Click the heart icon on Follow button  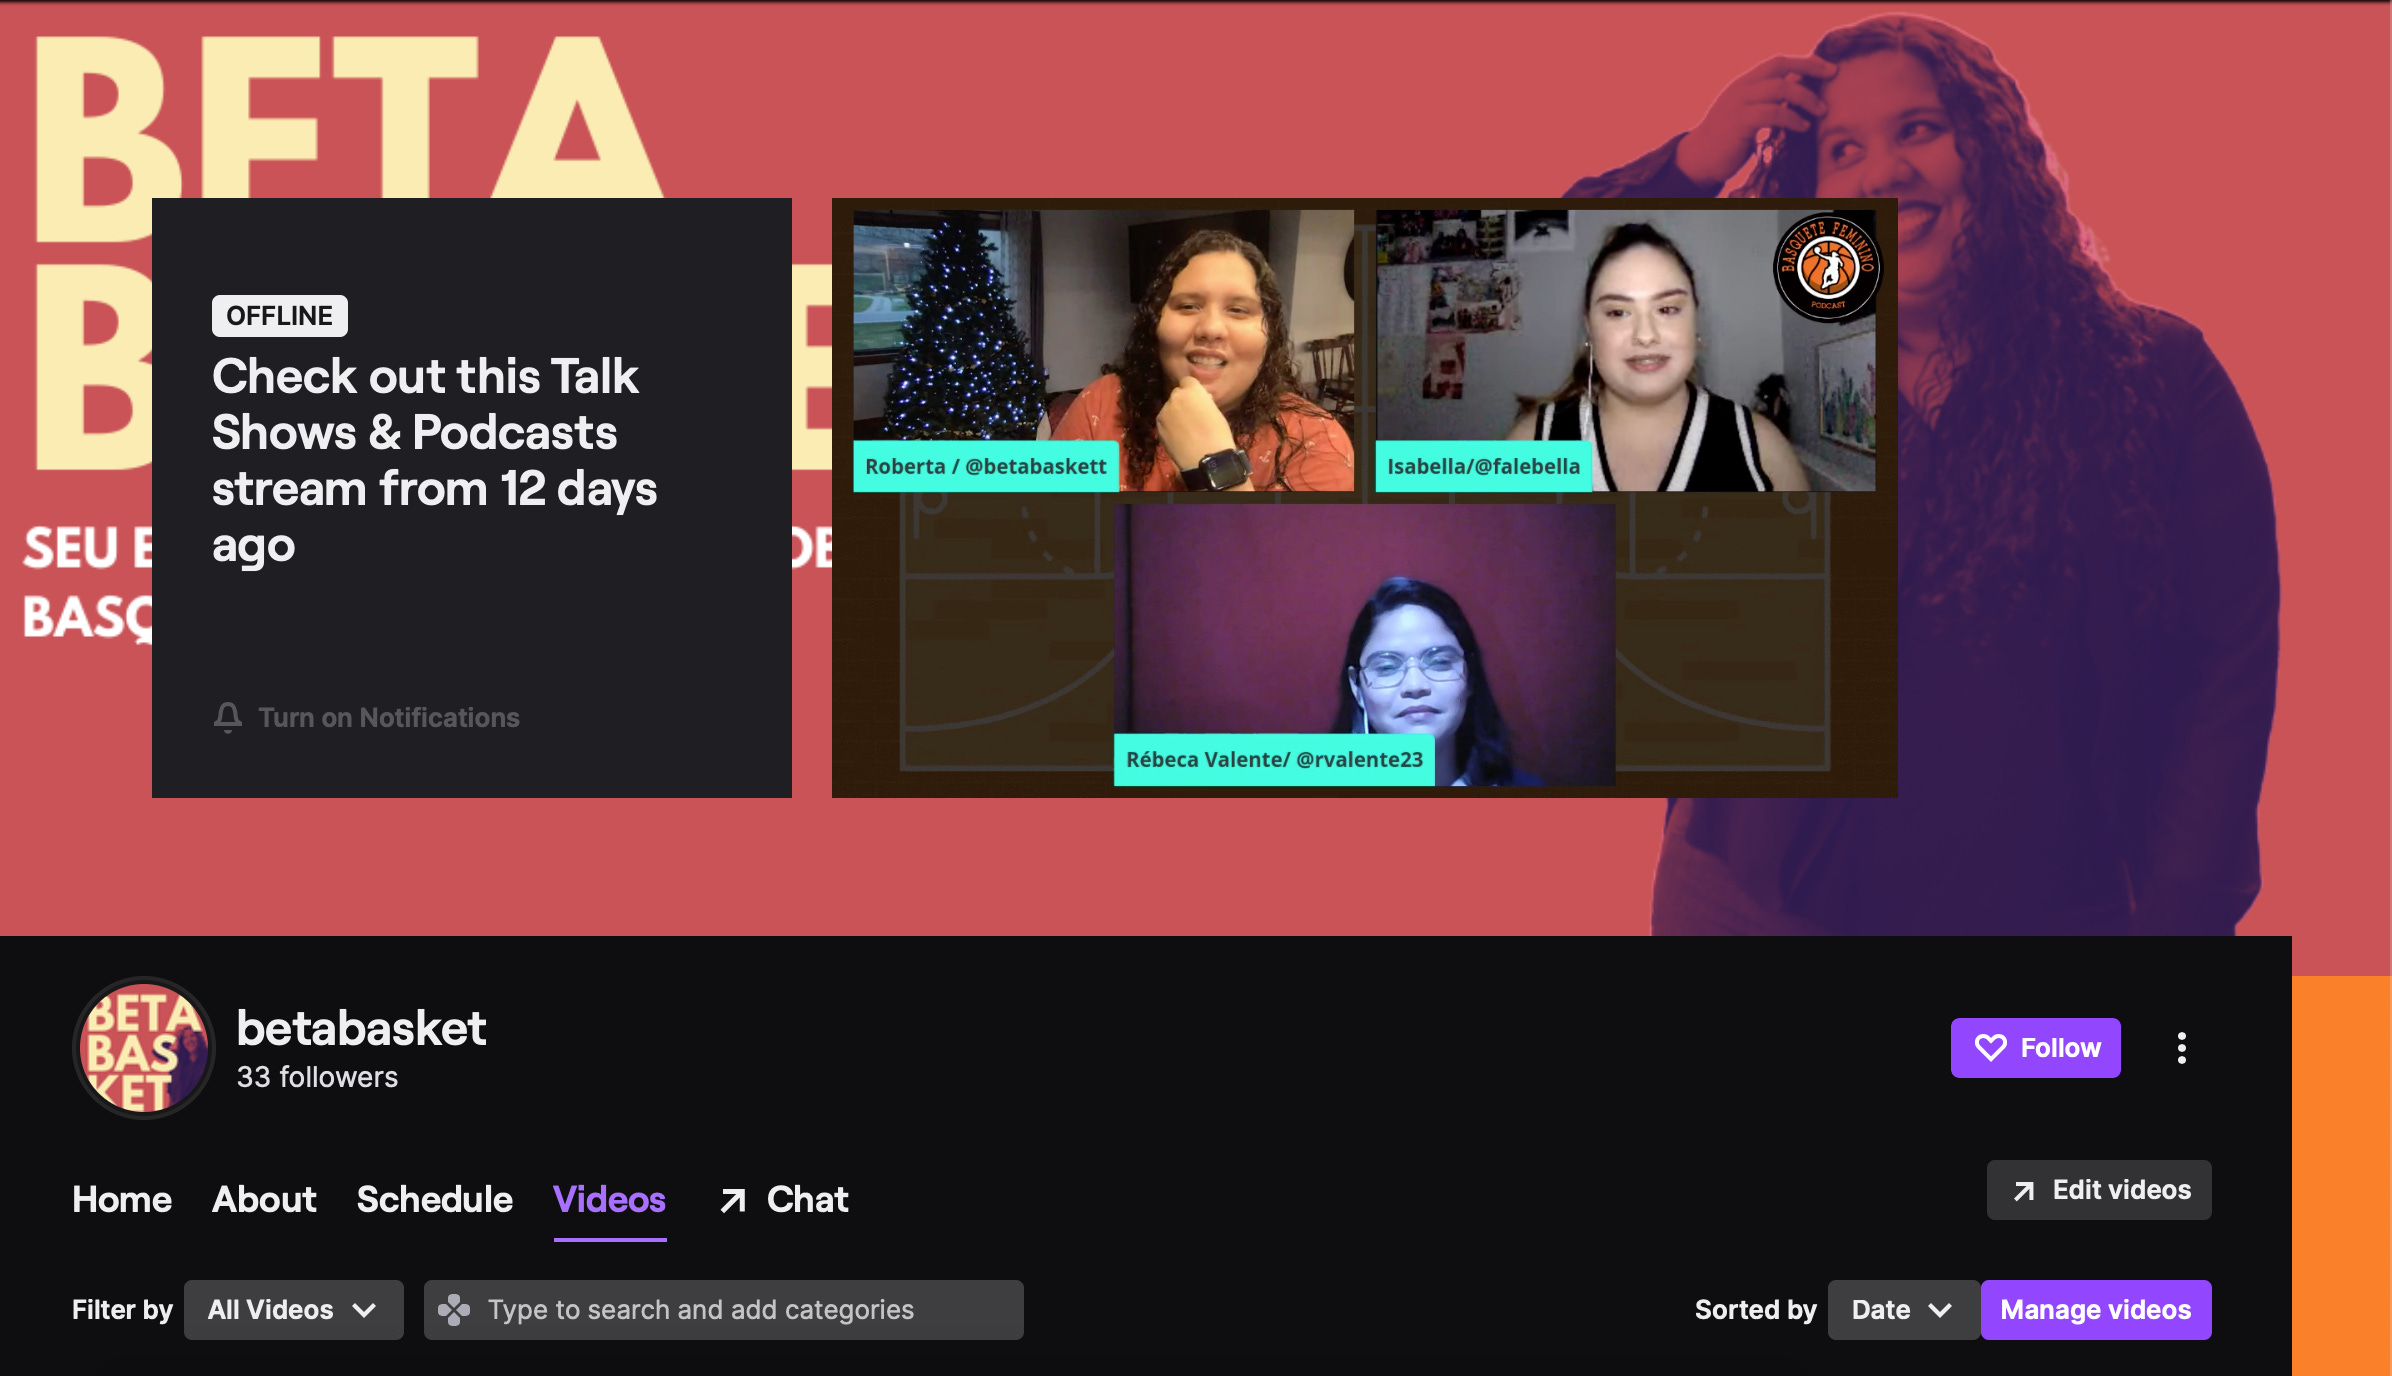(x=1990, y=1048)
